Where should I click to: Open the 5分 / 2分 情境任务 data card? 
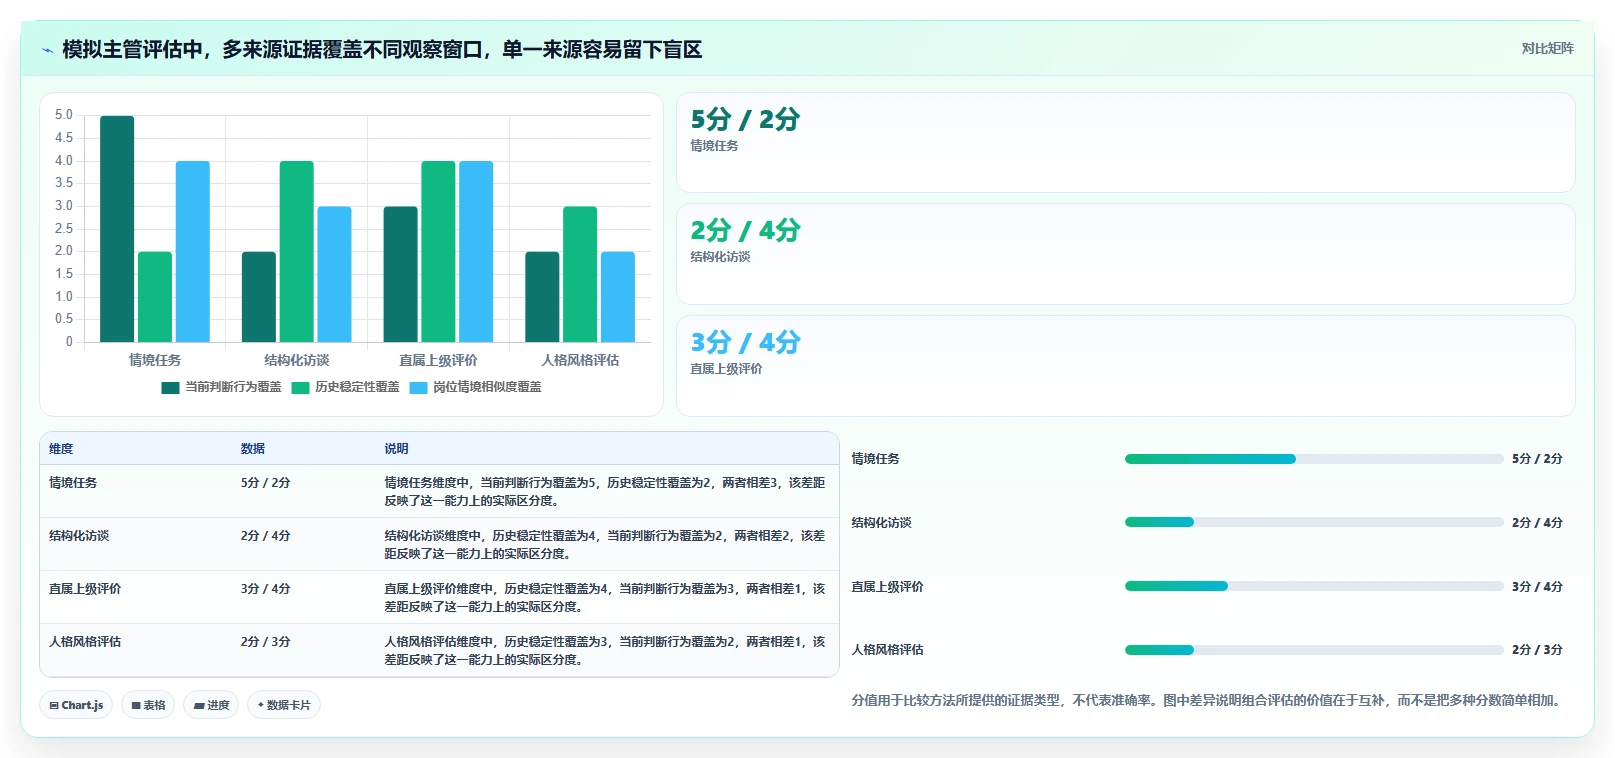(x=1126, y=143)
